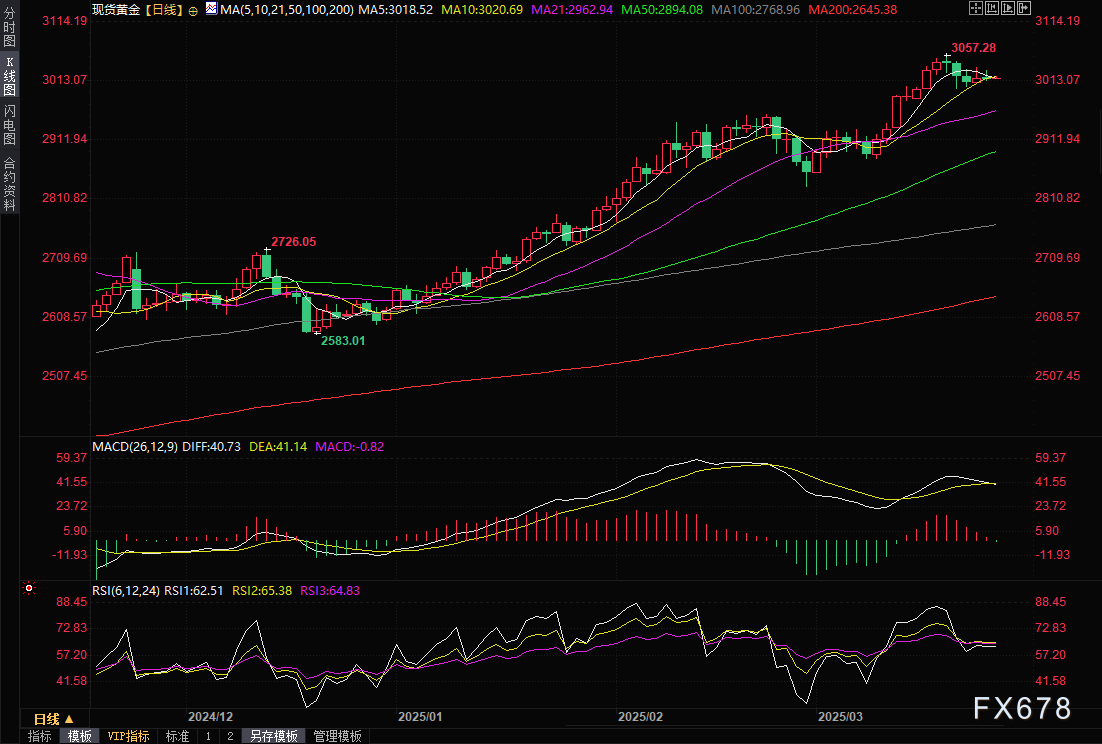Open the 闪电图 side tab

[x=9, y=123]
